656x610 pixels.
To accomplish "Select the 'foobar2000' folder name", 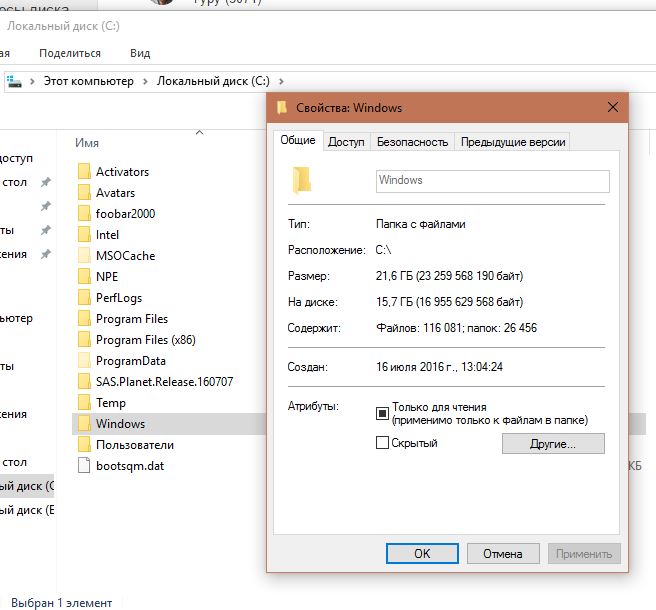I will 126,213.
